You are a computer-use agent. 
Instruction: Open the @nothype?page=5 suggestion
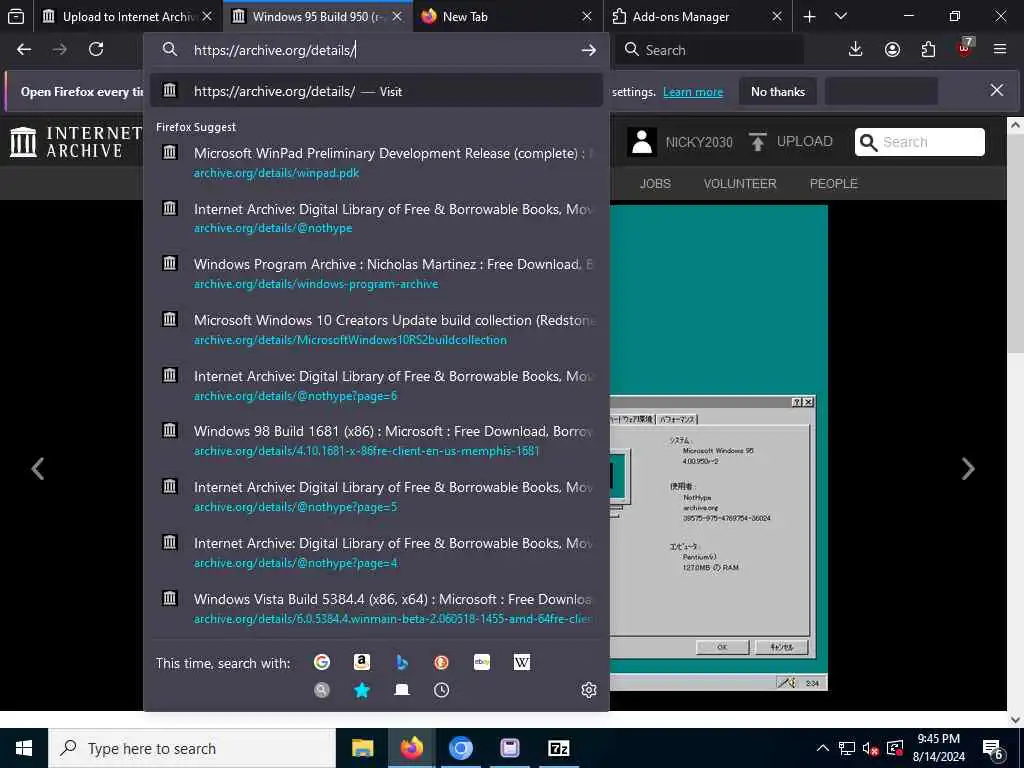pyautogui.click(x=376, y=497)
